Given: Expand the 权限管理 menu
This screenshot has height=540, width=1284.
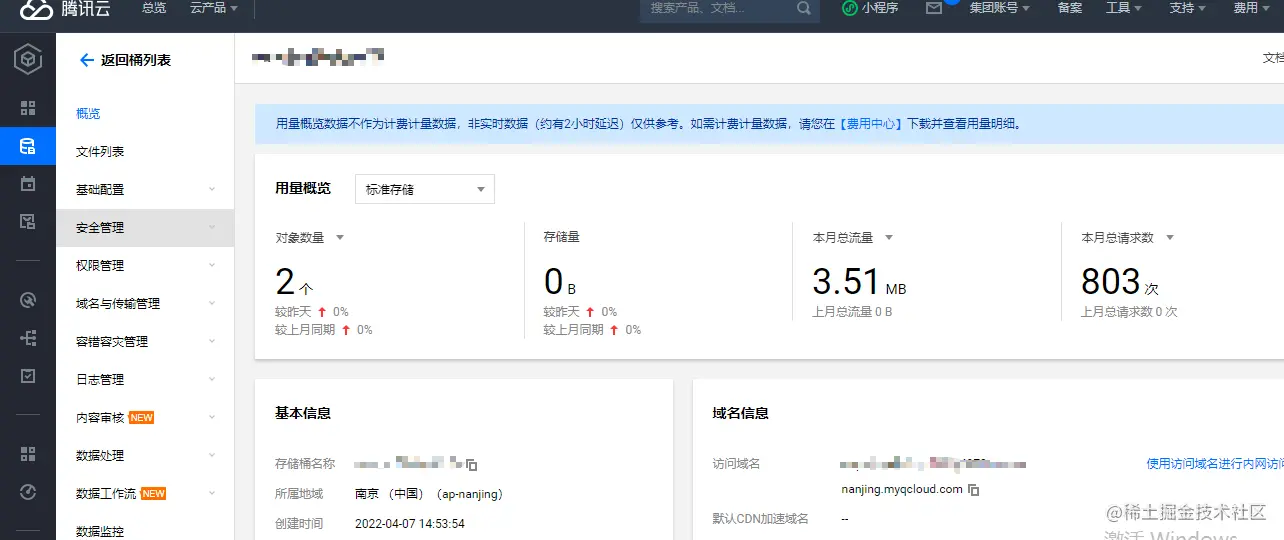Looking at the screenshot, I should point(145,265).
